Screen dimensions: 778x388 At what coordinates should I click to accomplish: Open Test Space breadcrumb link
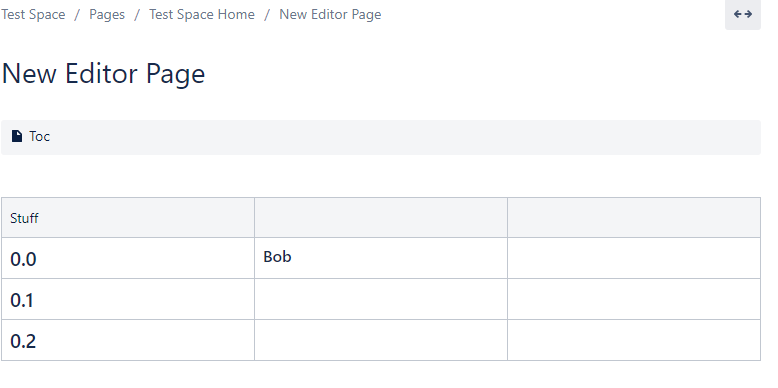[33, 14]
